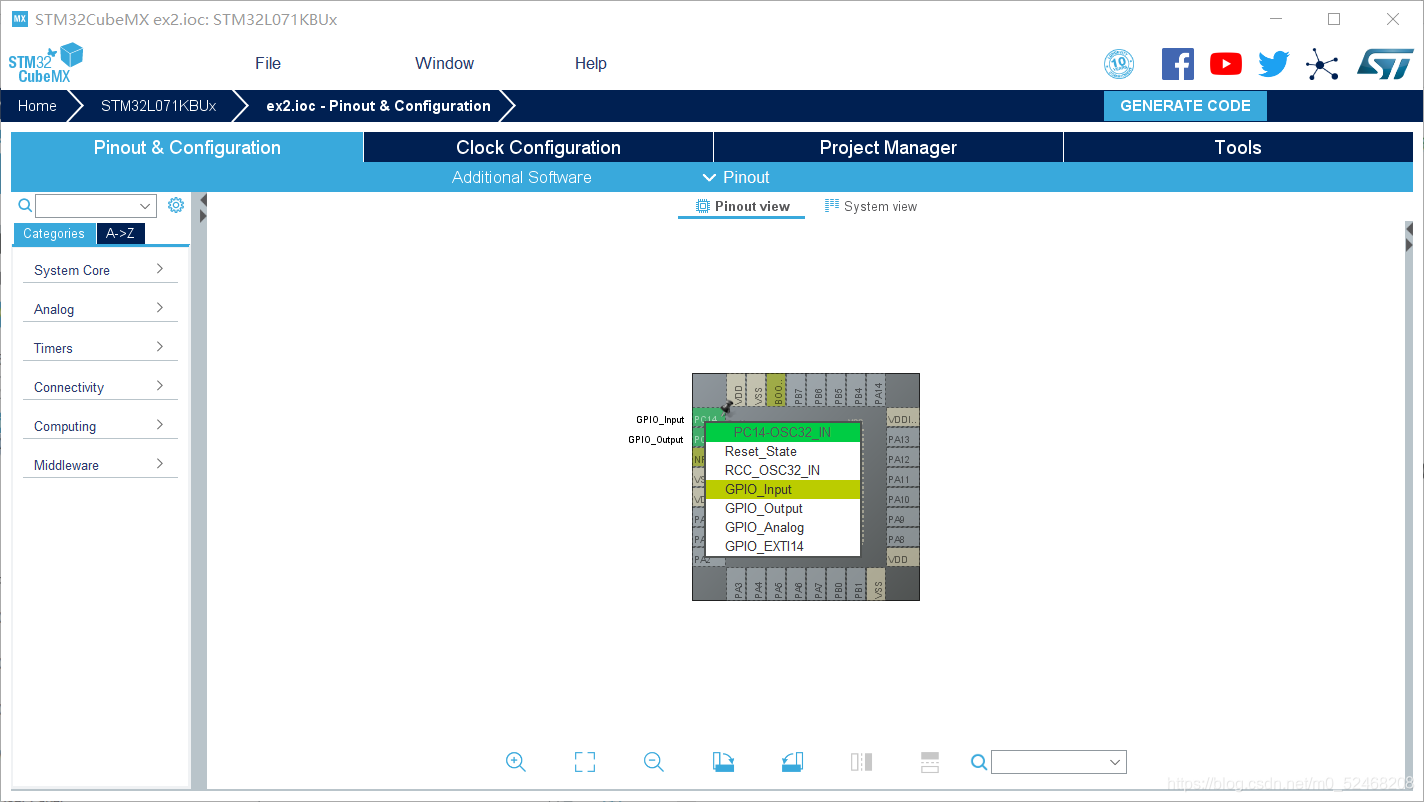Click pin PA9 on the chip
This screenshot has height=802, width=1424.
[902, 519]
